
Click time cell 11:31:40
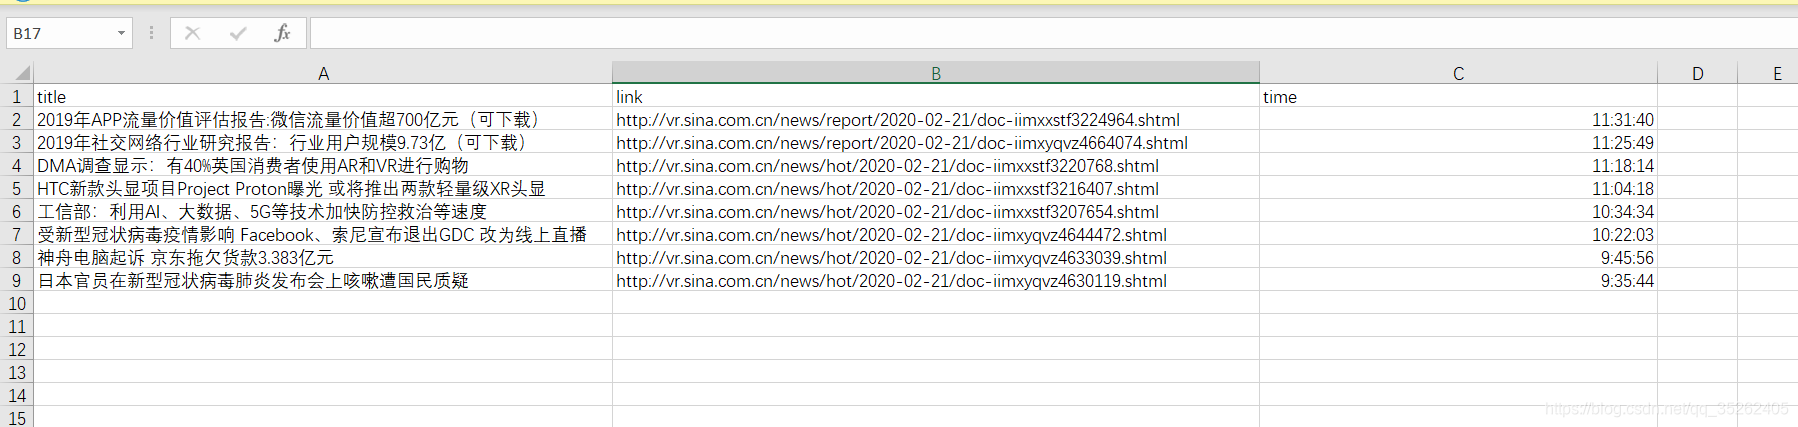pos(1458,120)
